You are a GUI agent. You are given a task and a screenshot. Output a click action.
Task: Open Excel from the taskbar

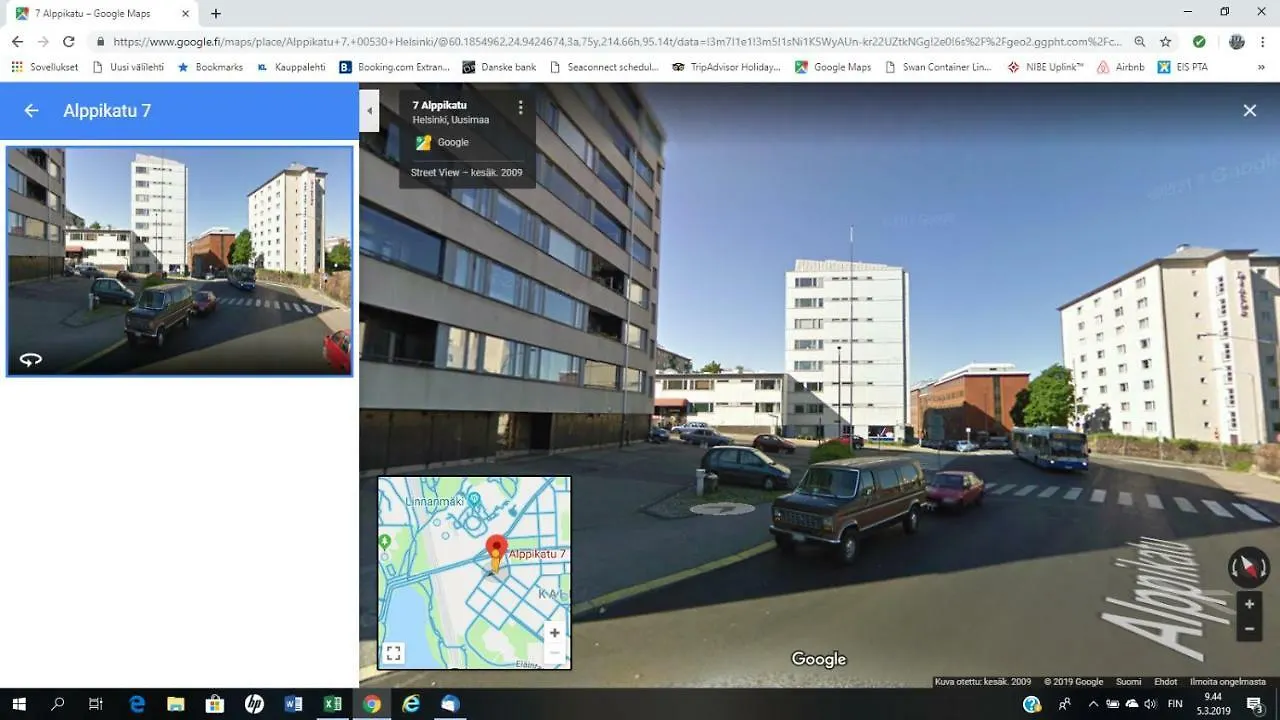point(332,704)
